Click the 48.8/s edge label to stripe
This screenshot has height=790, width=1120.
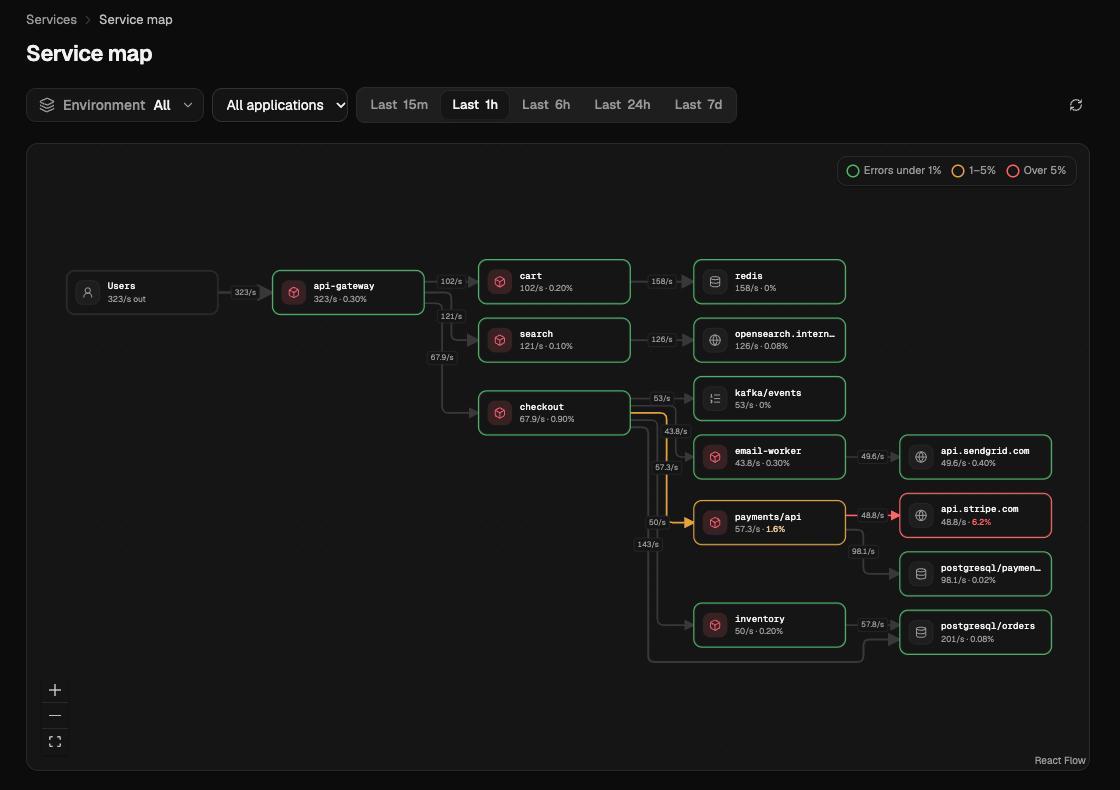click(x=872, y=515)
